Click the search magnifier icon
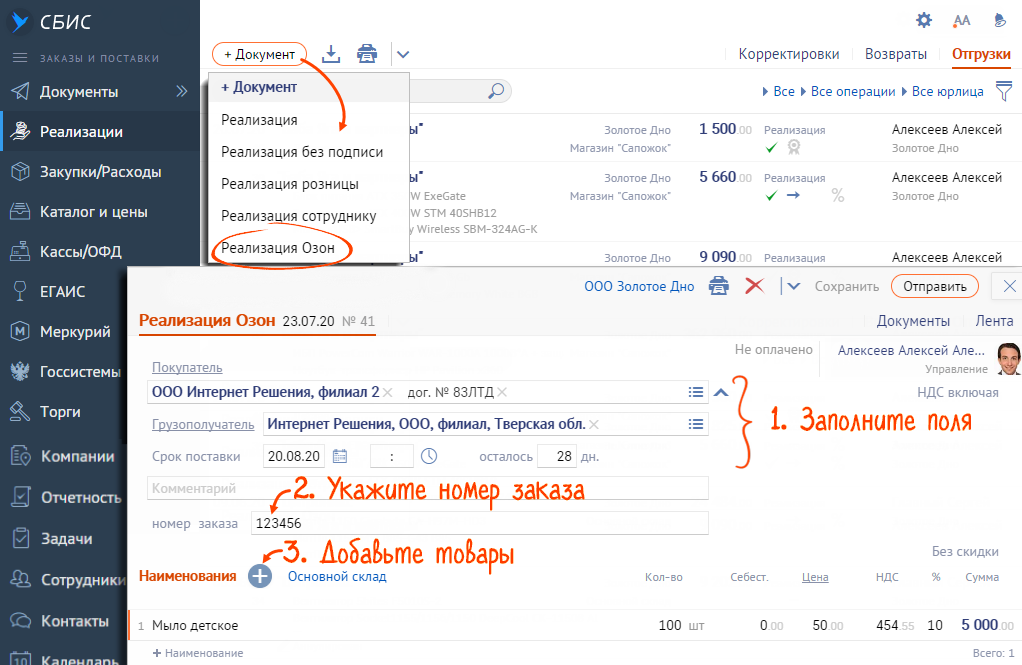The image size is (1022, 665). pos(495,91)
